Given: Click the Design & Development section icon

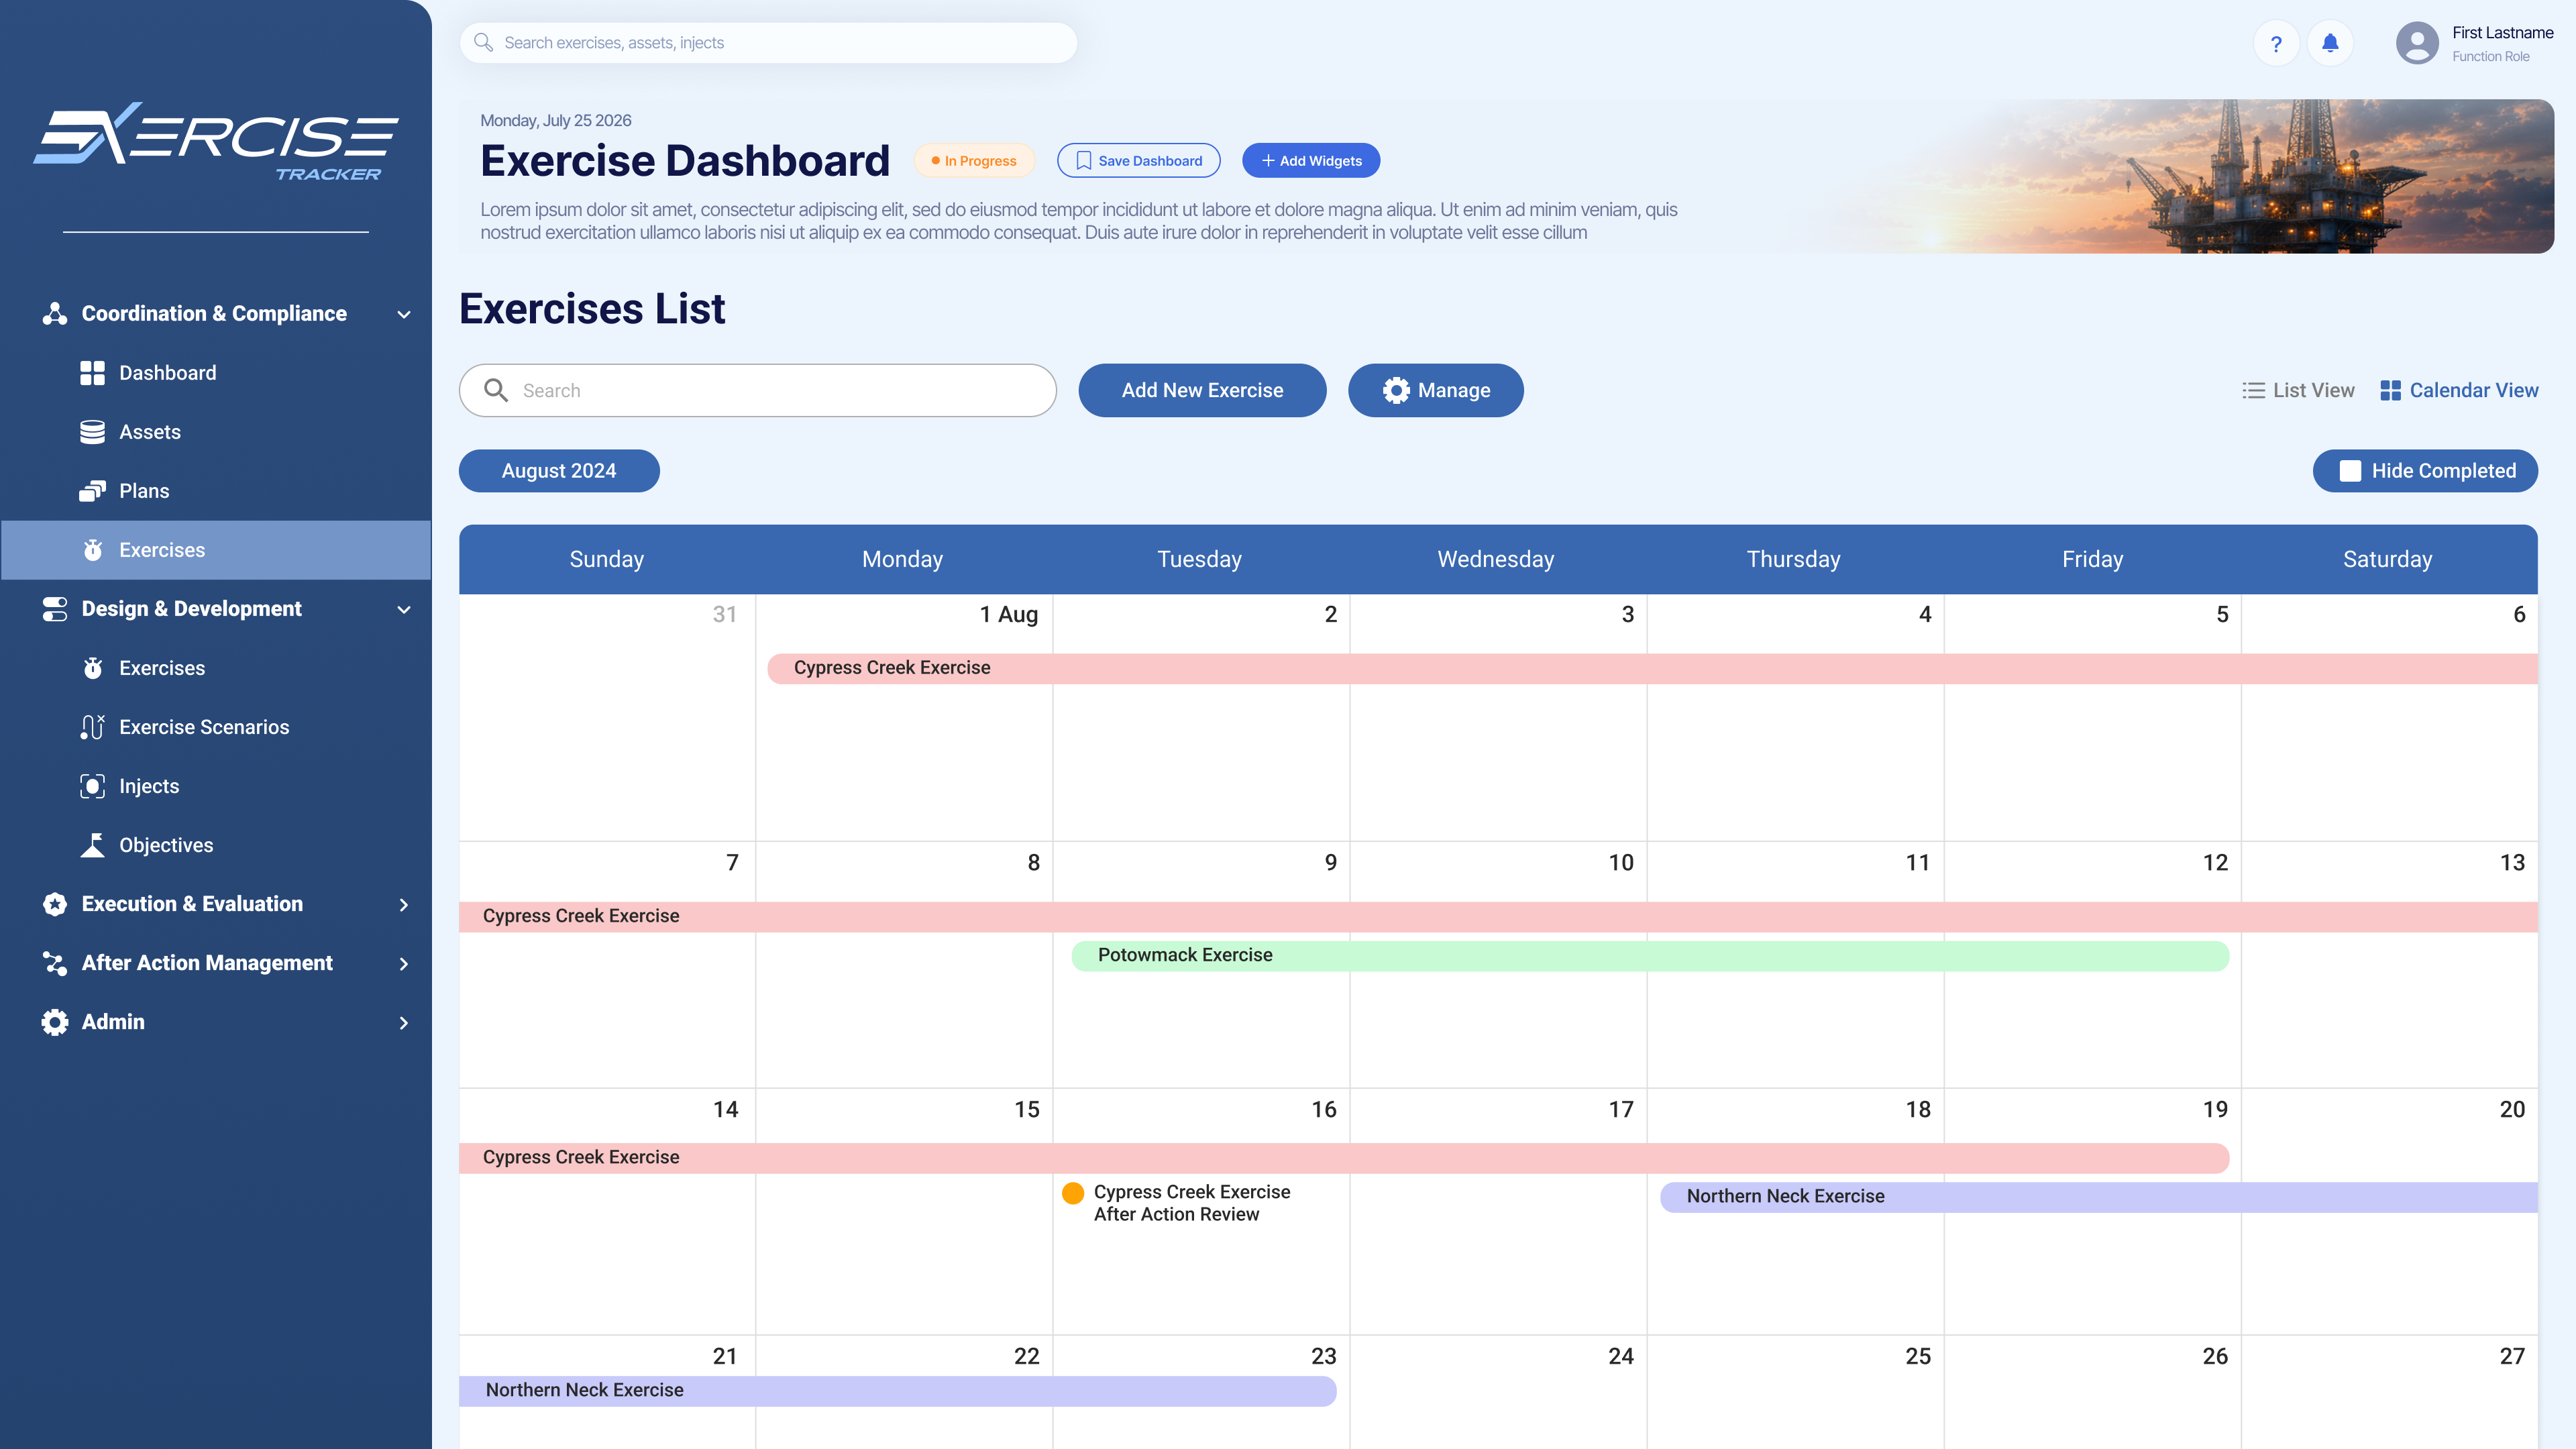Looking at the screenshot, I should coord(55,609).
